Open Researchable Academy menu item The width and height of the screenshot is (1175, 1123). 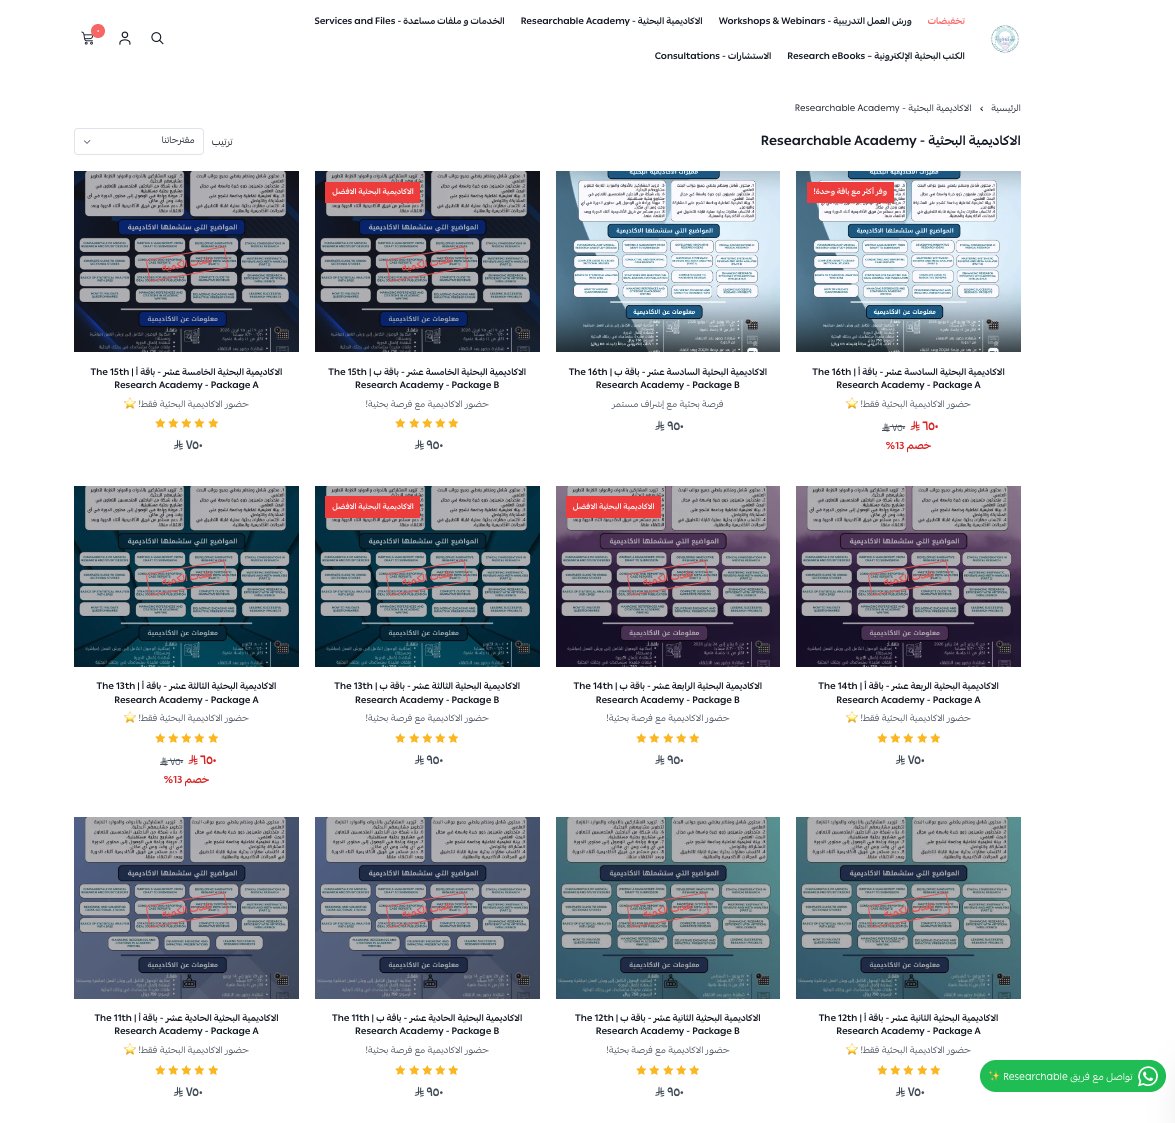tap(611, 21)
